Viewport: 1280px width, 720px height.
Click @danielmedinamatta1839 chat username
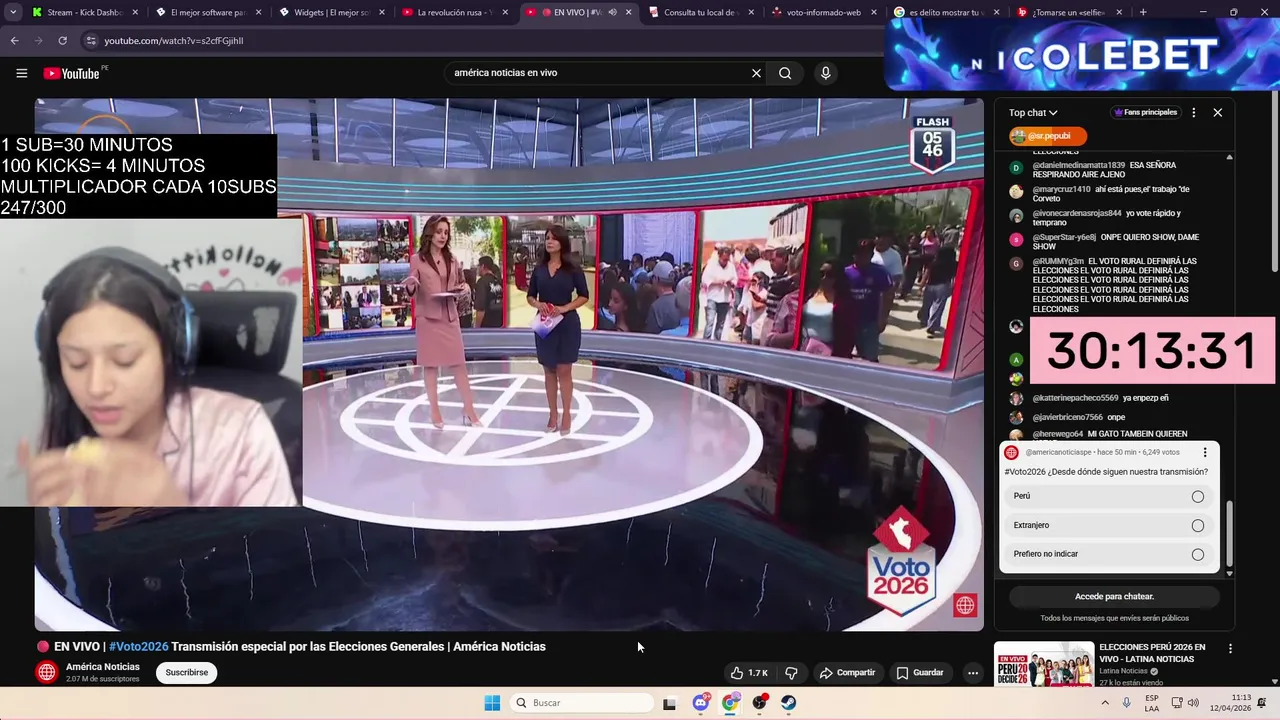[1079, 165]
